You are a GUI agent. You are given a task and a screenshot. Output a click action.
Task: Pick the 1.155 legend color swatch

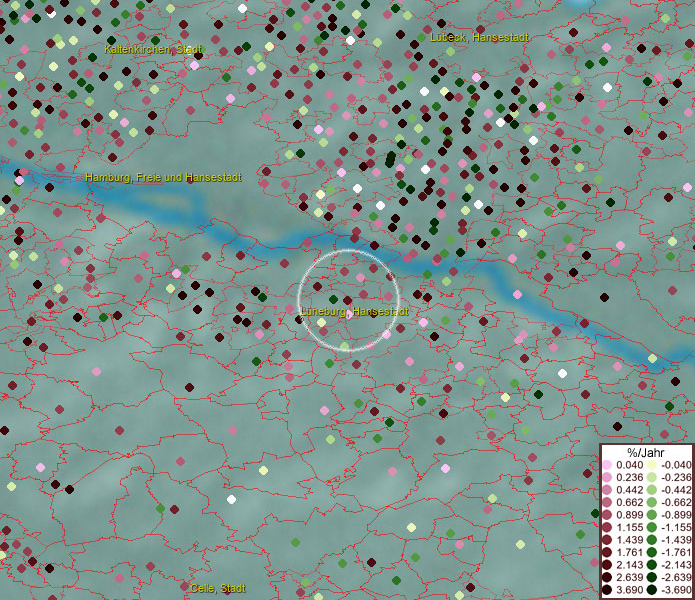point(607,527)
